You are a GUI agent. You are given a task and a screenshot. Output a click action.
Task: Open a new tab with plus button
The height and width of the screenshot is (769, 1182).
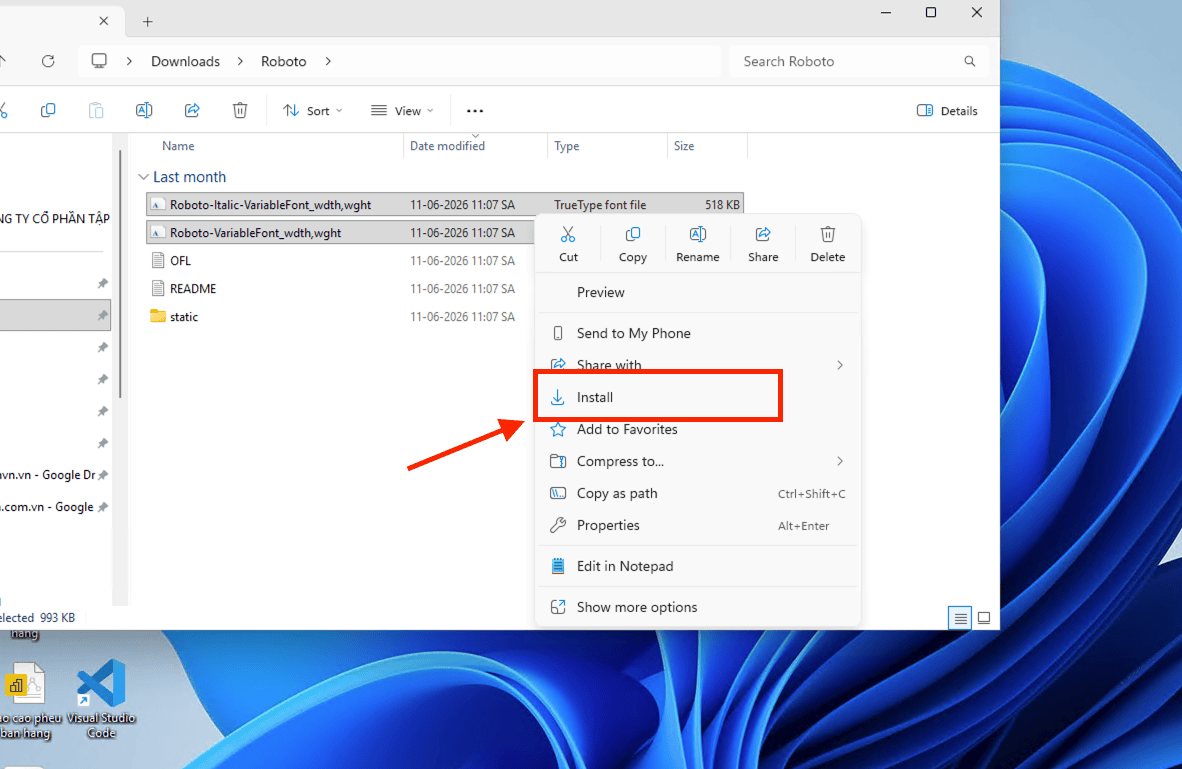point(148,22)
